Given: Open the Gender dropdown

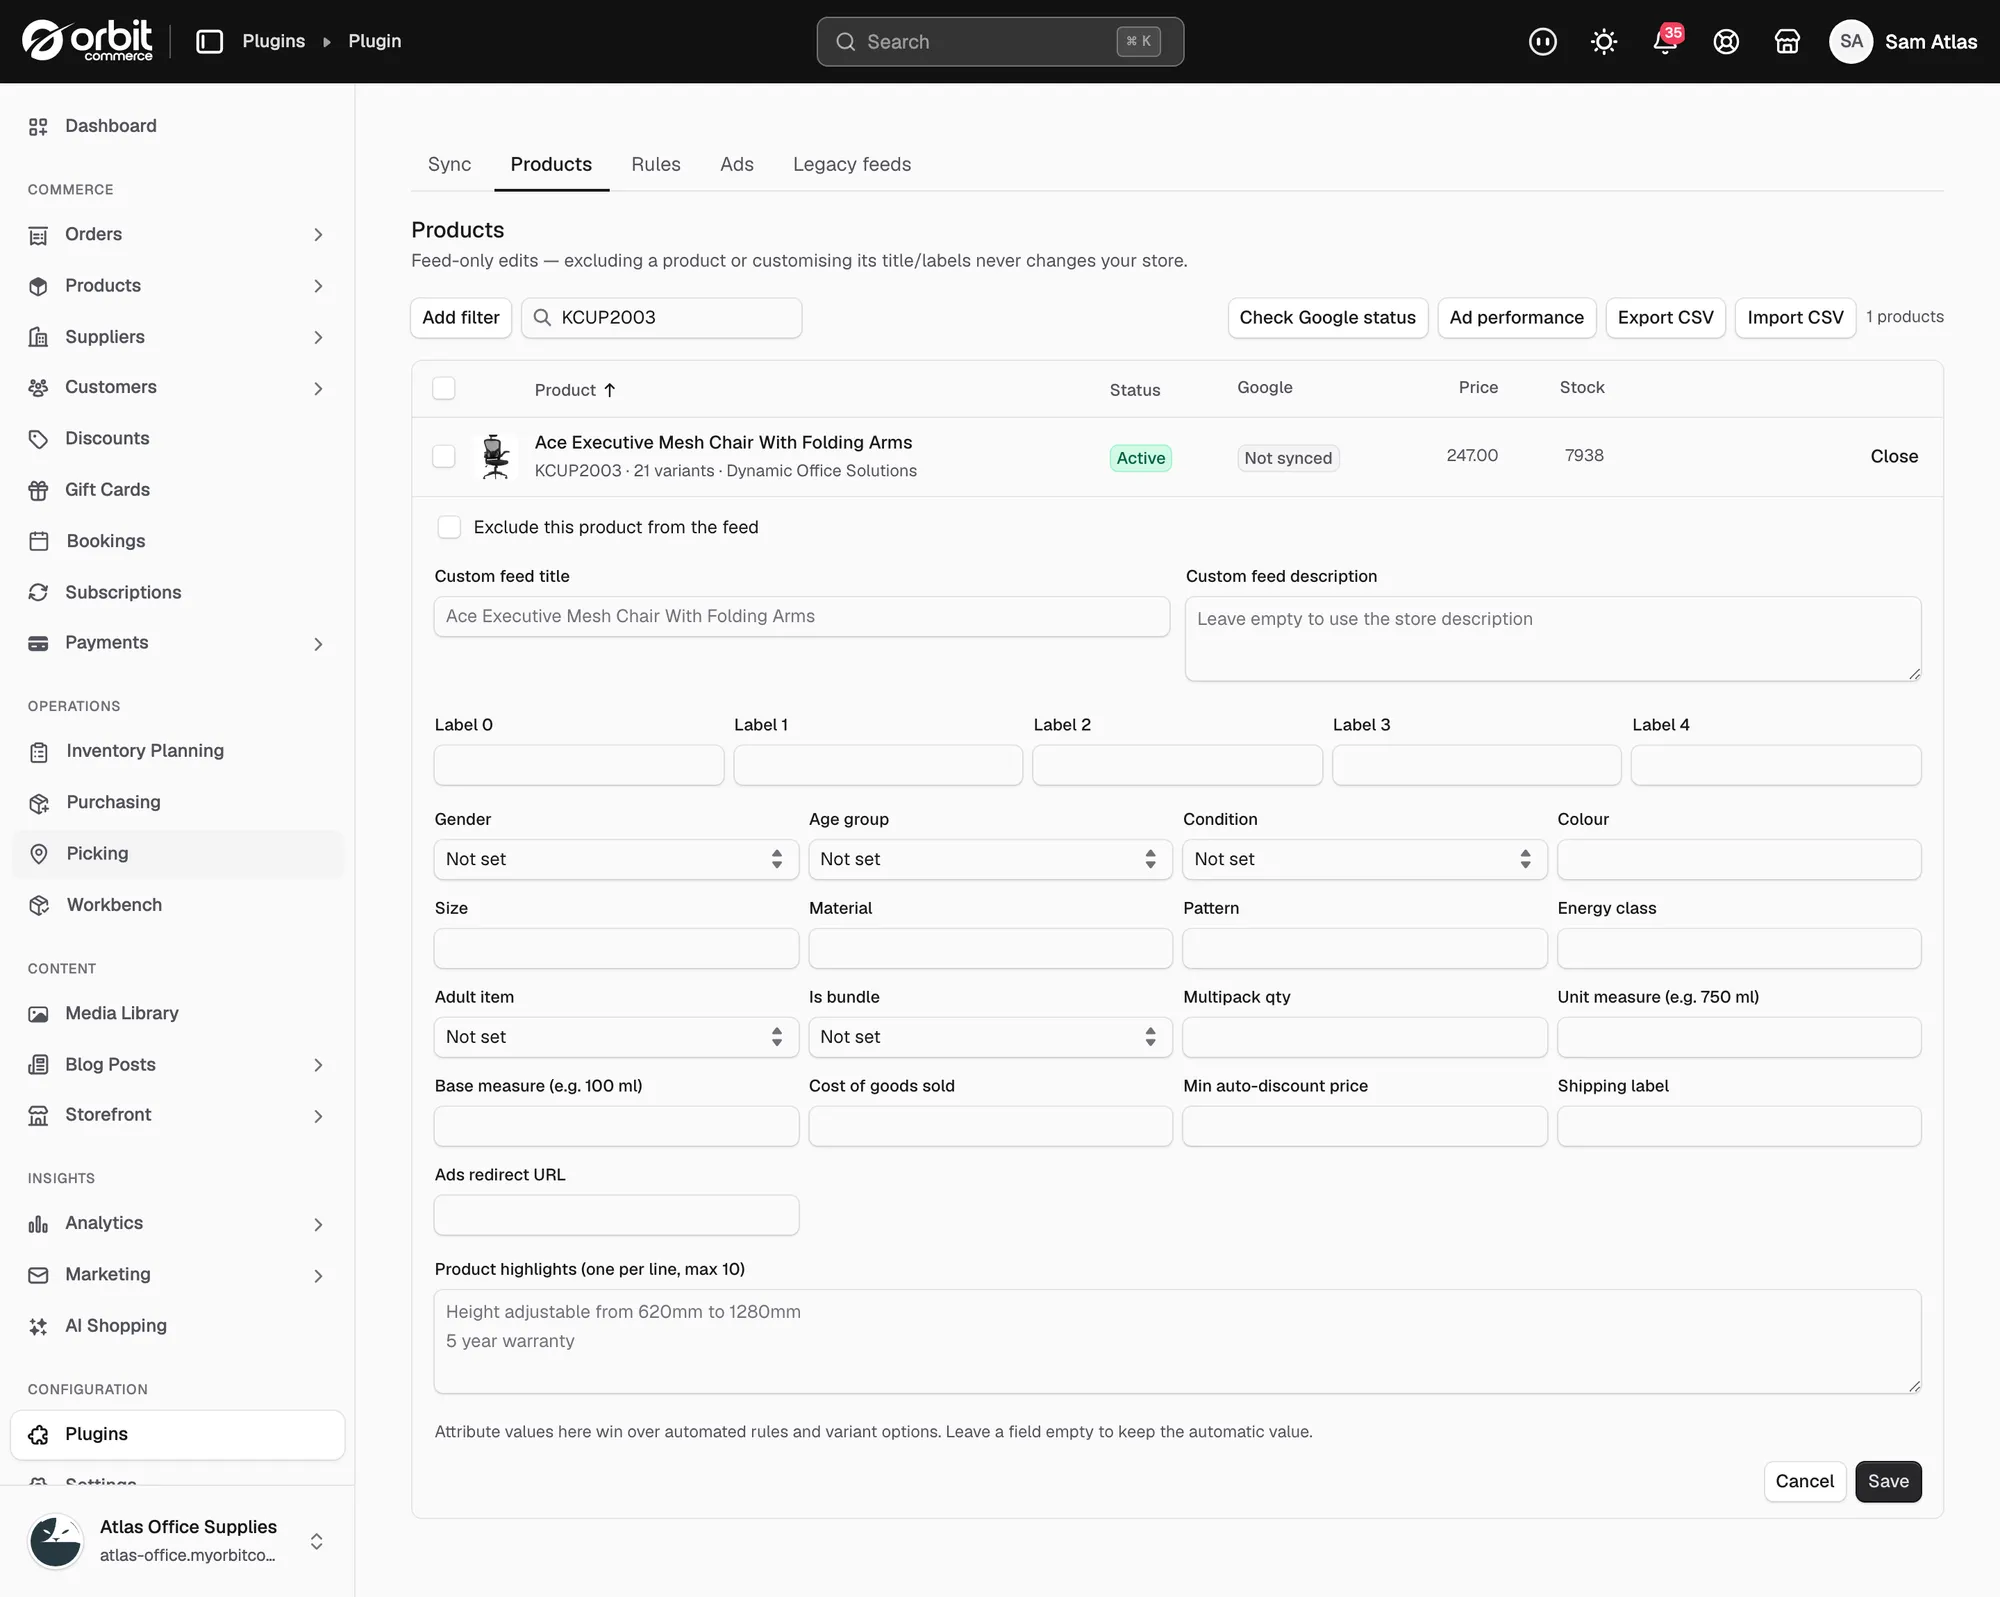Looking at the screenshot, I should click(x=616, y=859).
